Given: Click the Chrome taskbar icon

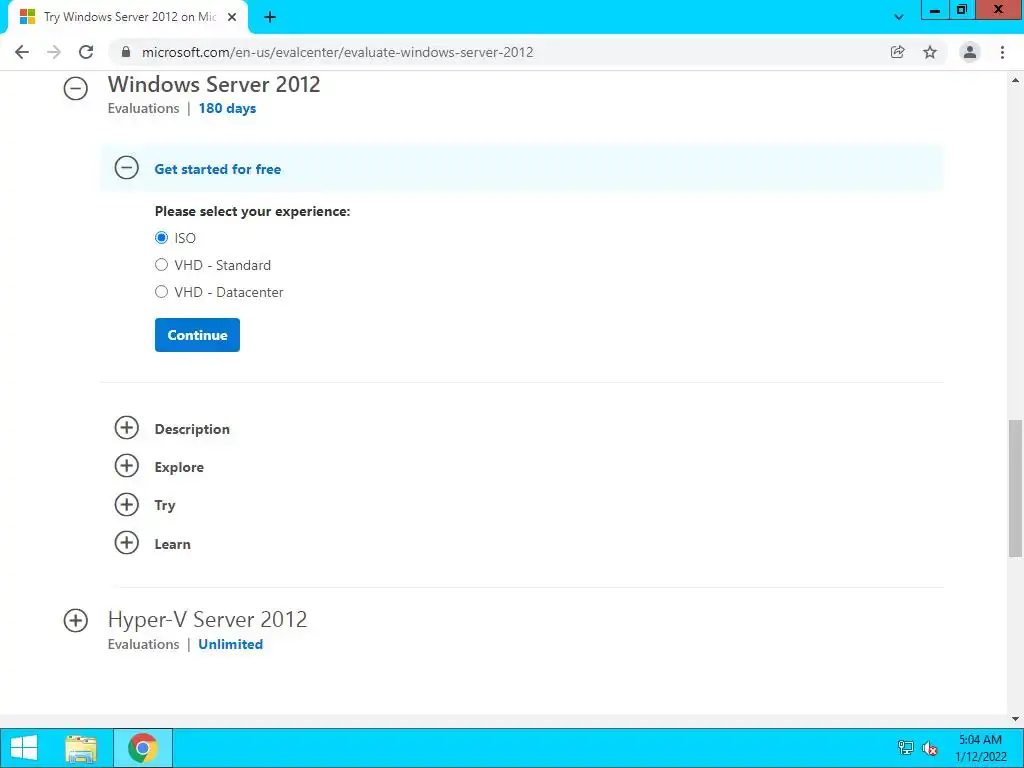Looking at the screenshot, I should [x=142, y=748].
